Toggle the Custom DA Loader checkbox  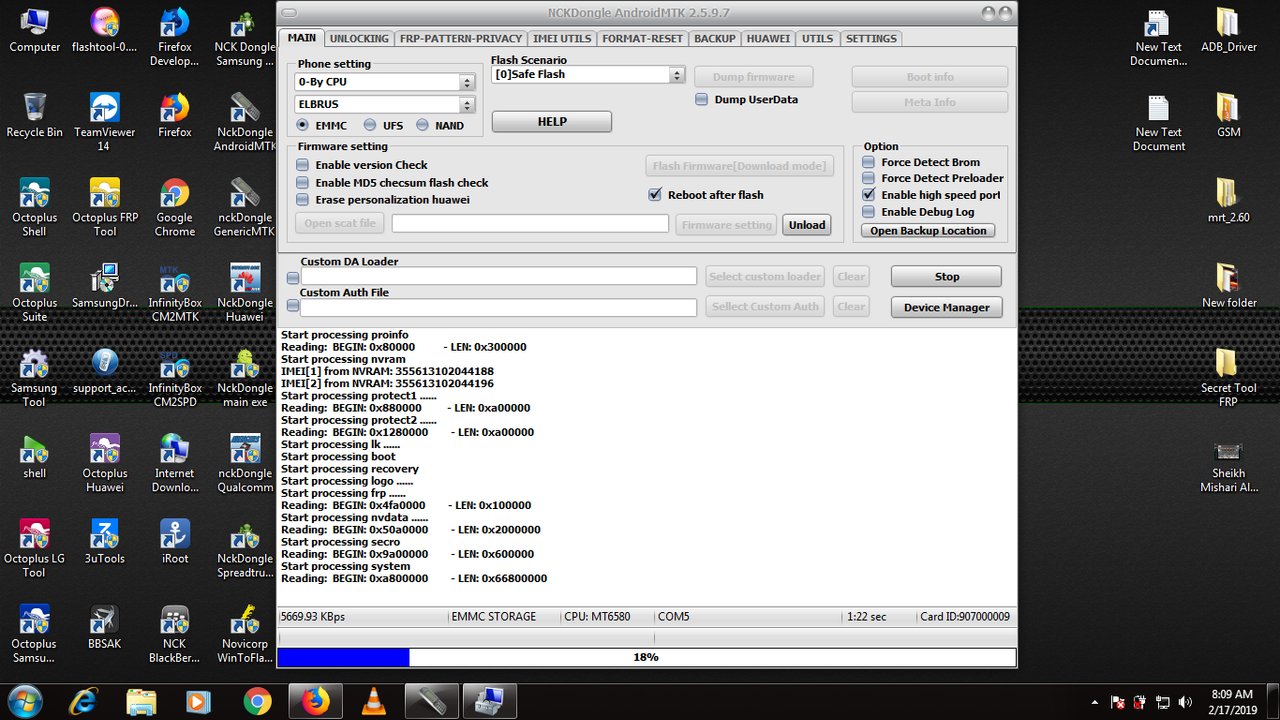293,277
